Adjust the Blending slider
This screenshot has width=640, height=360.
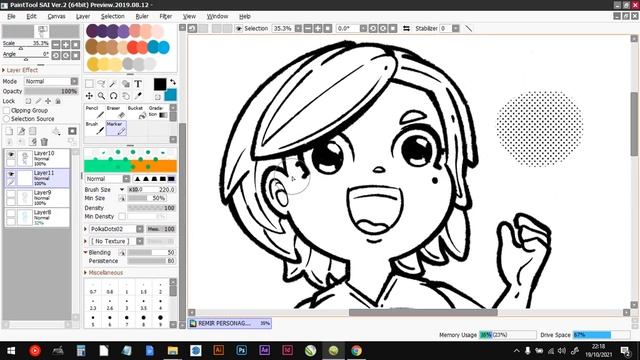point(151,253)
